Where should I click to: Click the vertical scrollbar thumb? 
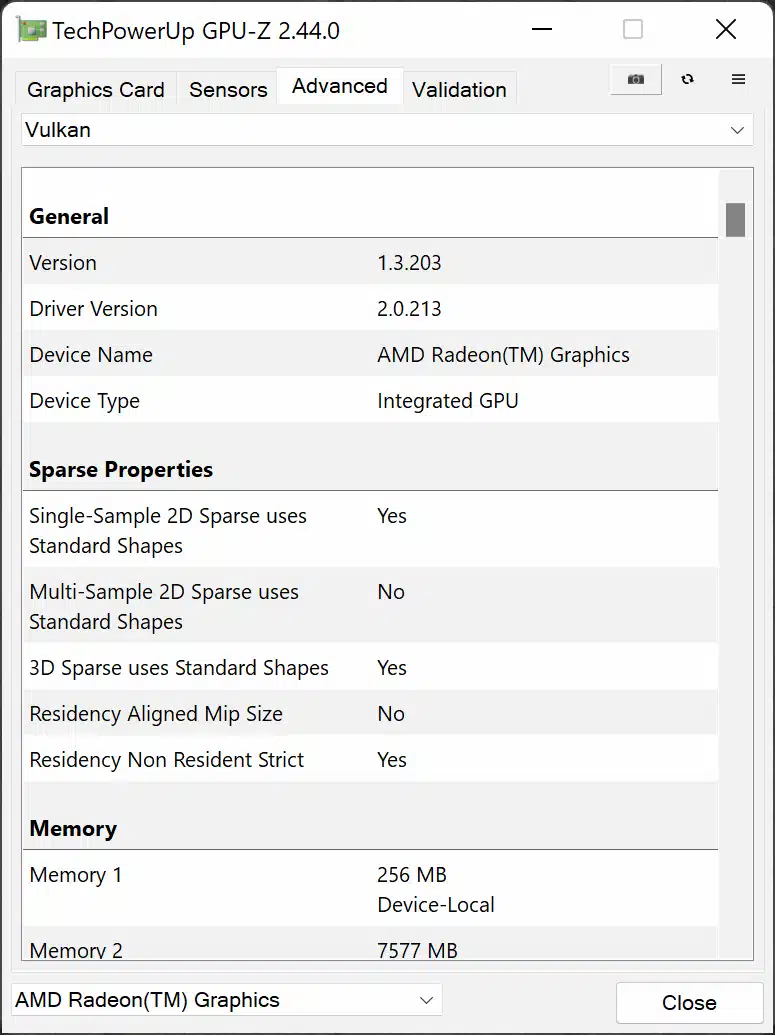735,220
